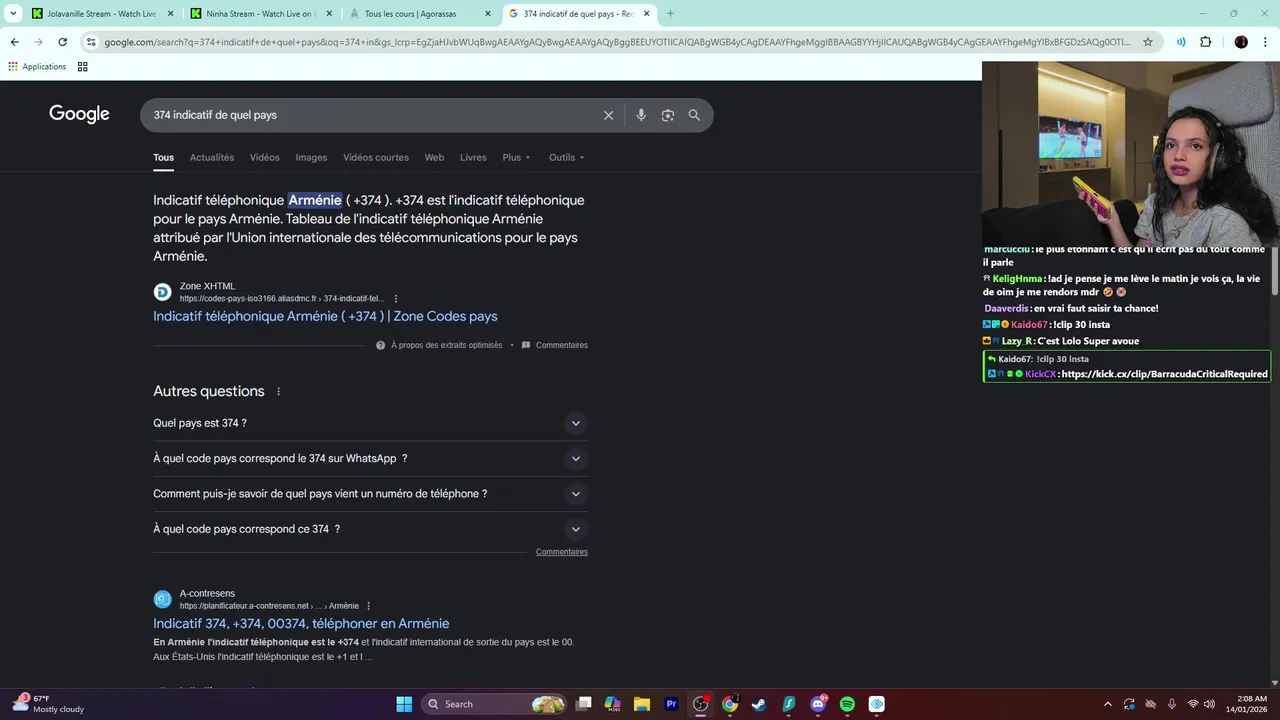View site information in the address bar
Image resolution: width=1280 pixels, height=720 pixels.
pyautogui.click(x=90, y=42)
